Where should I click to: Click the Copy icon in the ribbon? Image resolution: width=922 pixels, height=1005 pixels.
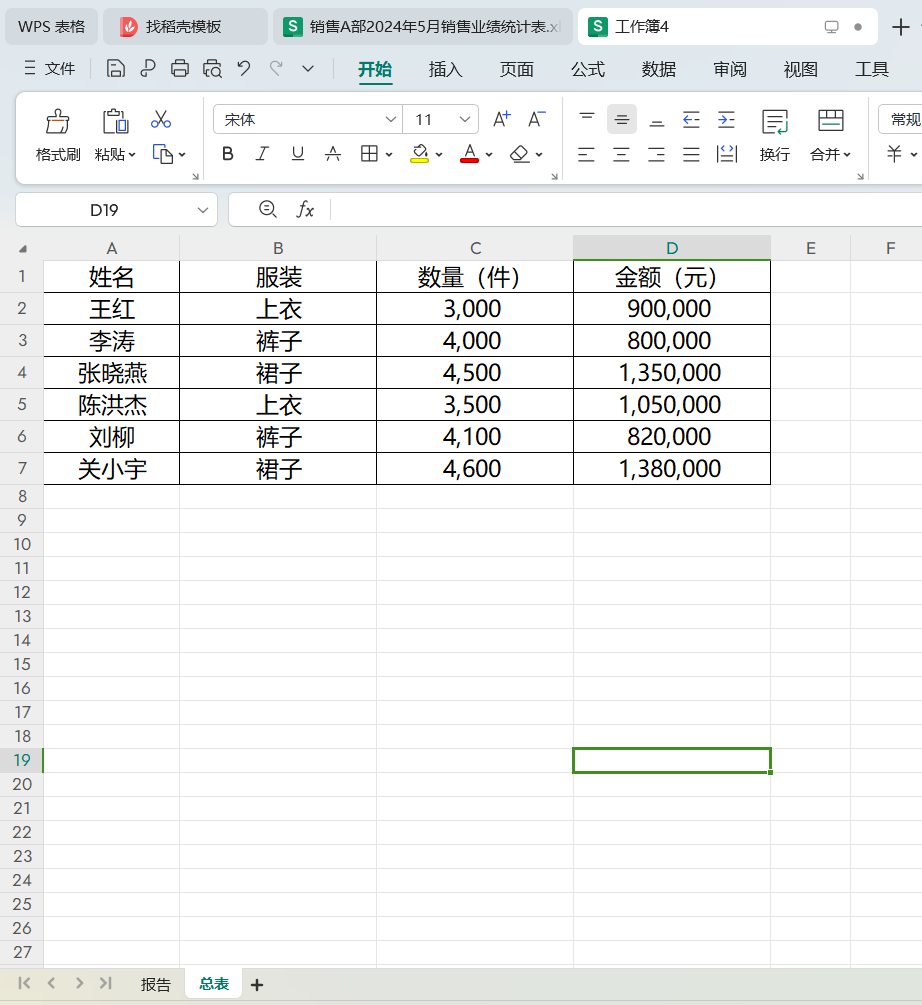pyautogui.click(x=163, y=154)
